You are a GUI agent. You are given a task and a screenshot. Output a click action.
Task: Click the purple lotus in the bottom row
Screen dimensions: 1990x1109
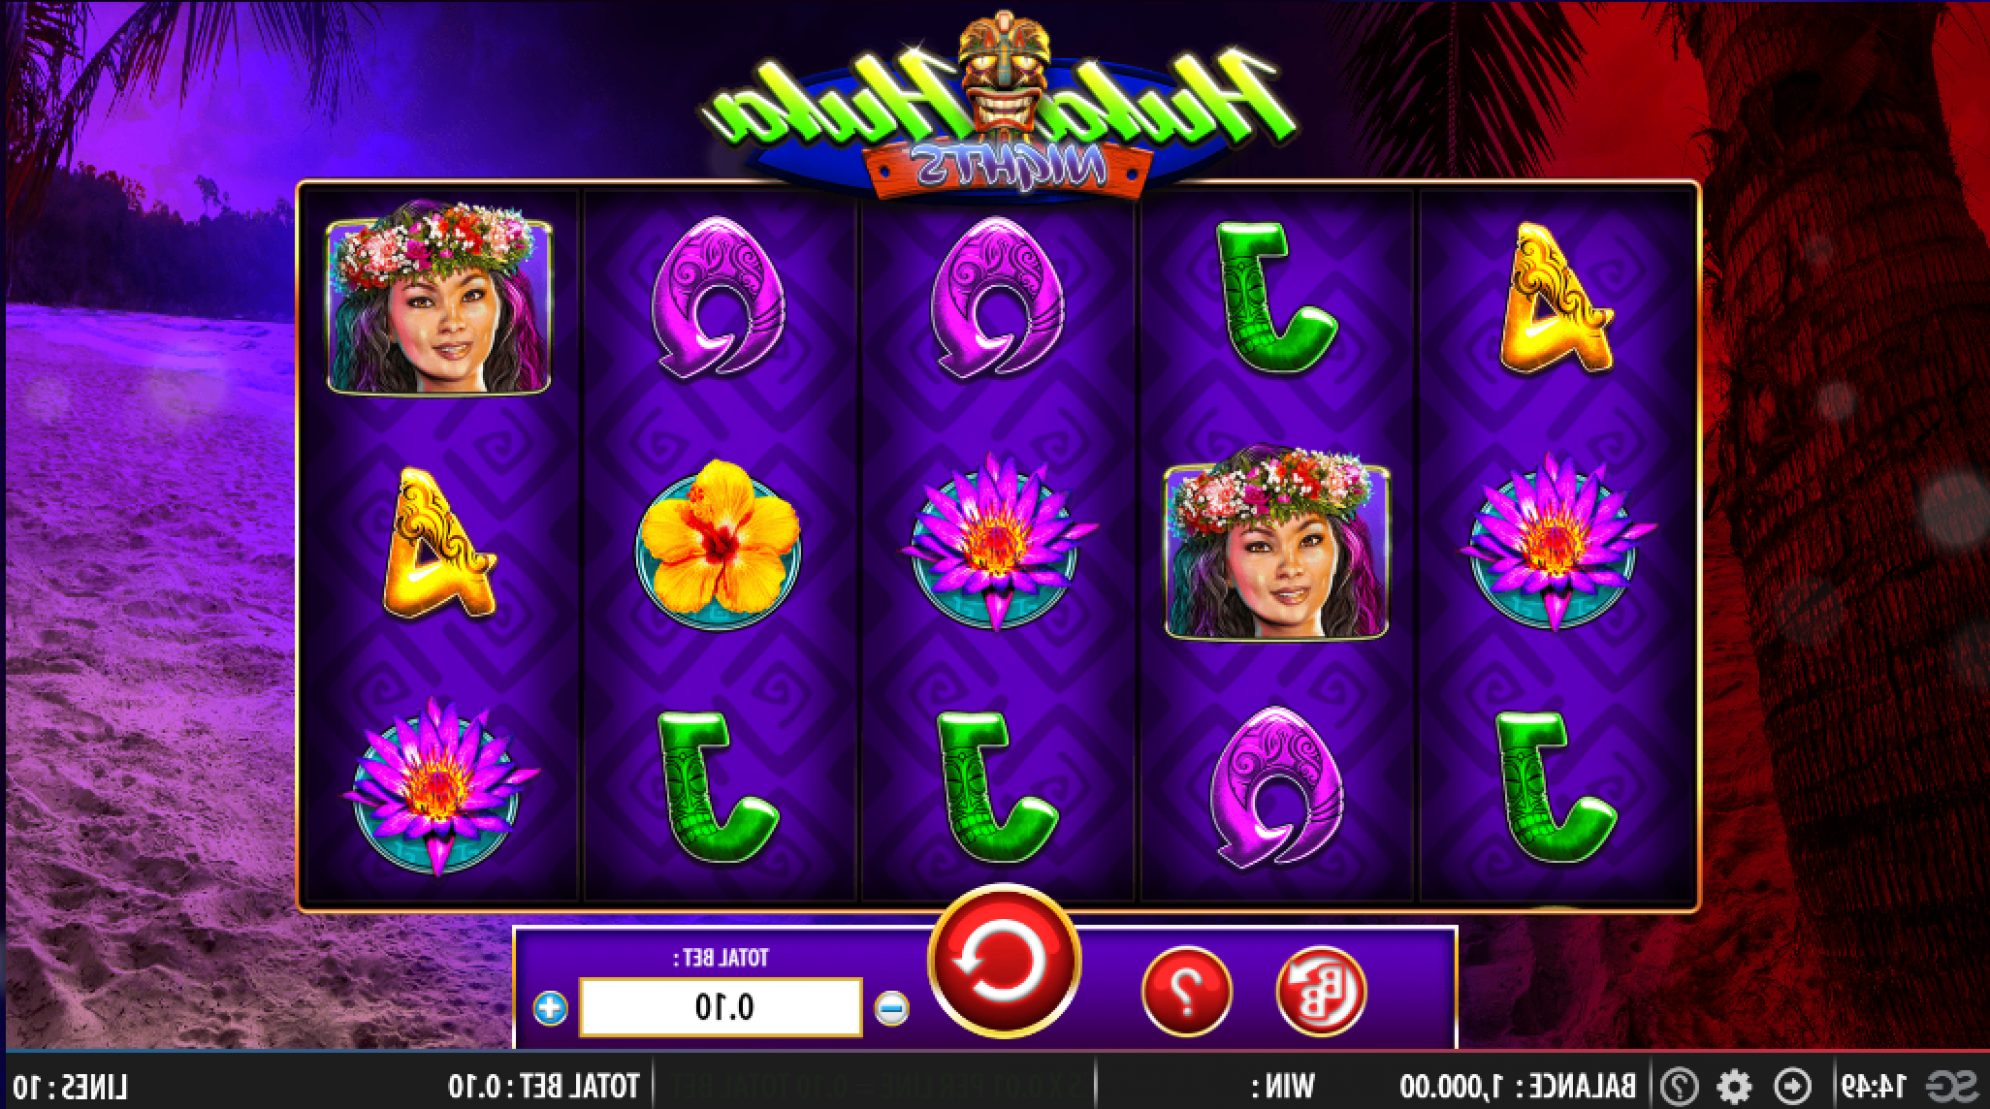[x=438, y=787]
